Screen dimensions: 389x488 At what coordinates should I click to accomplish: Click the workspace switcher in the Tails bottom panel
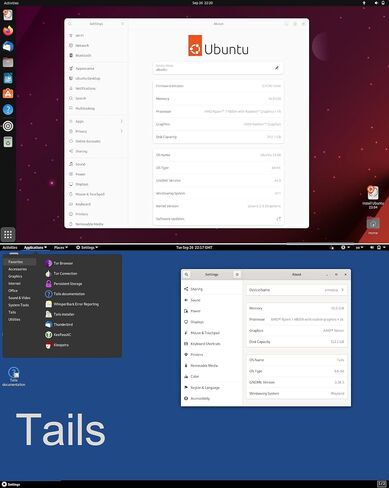pyautogui.click(x=382, y=484)
